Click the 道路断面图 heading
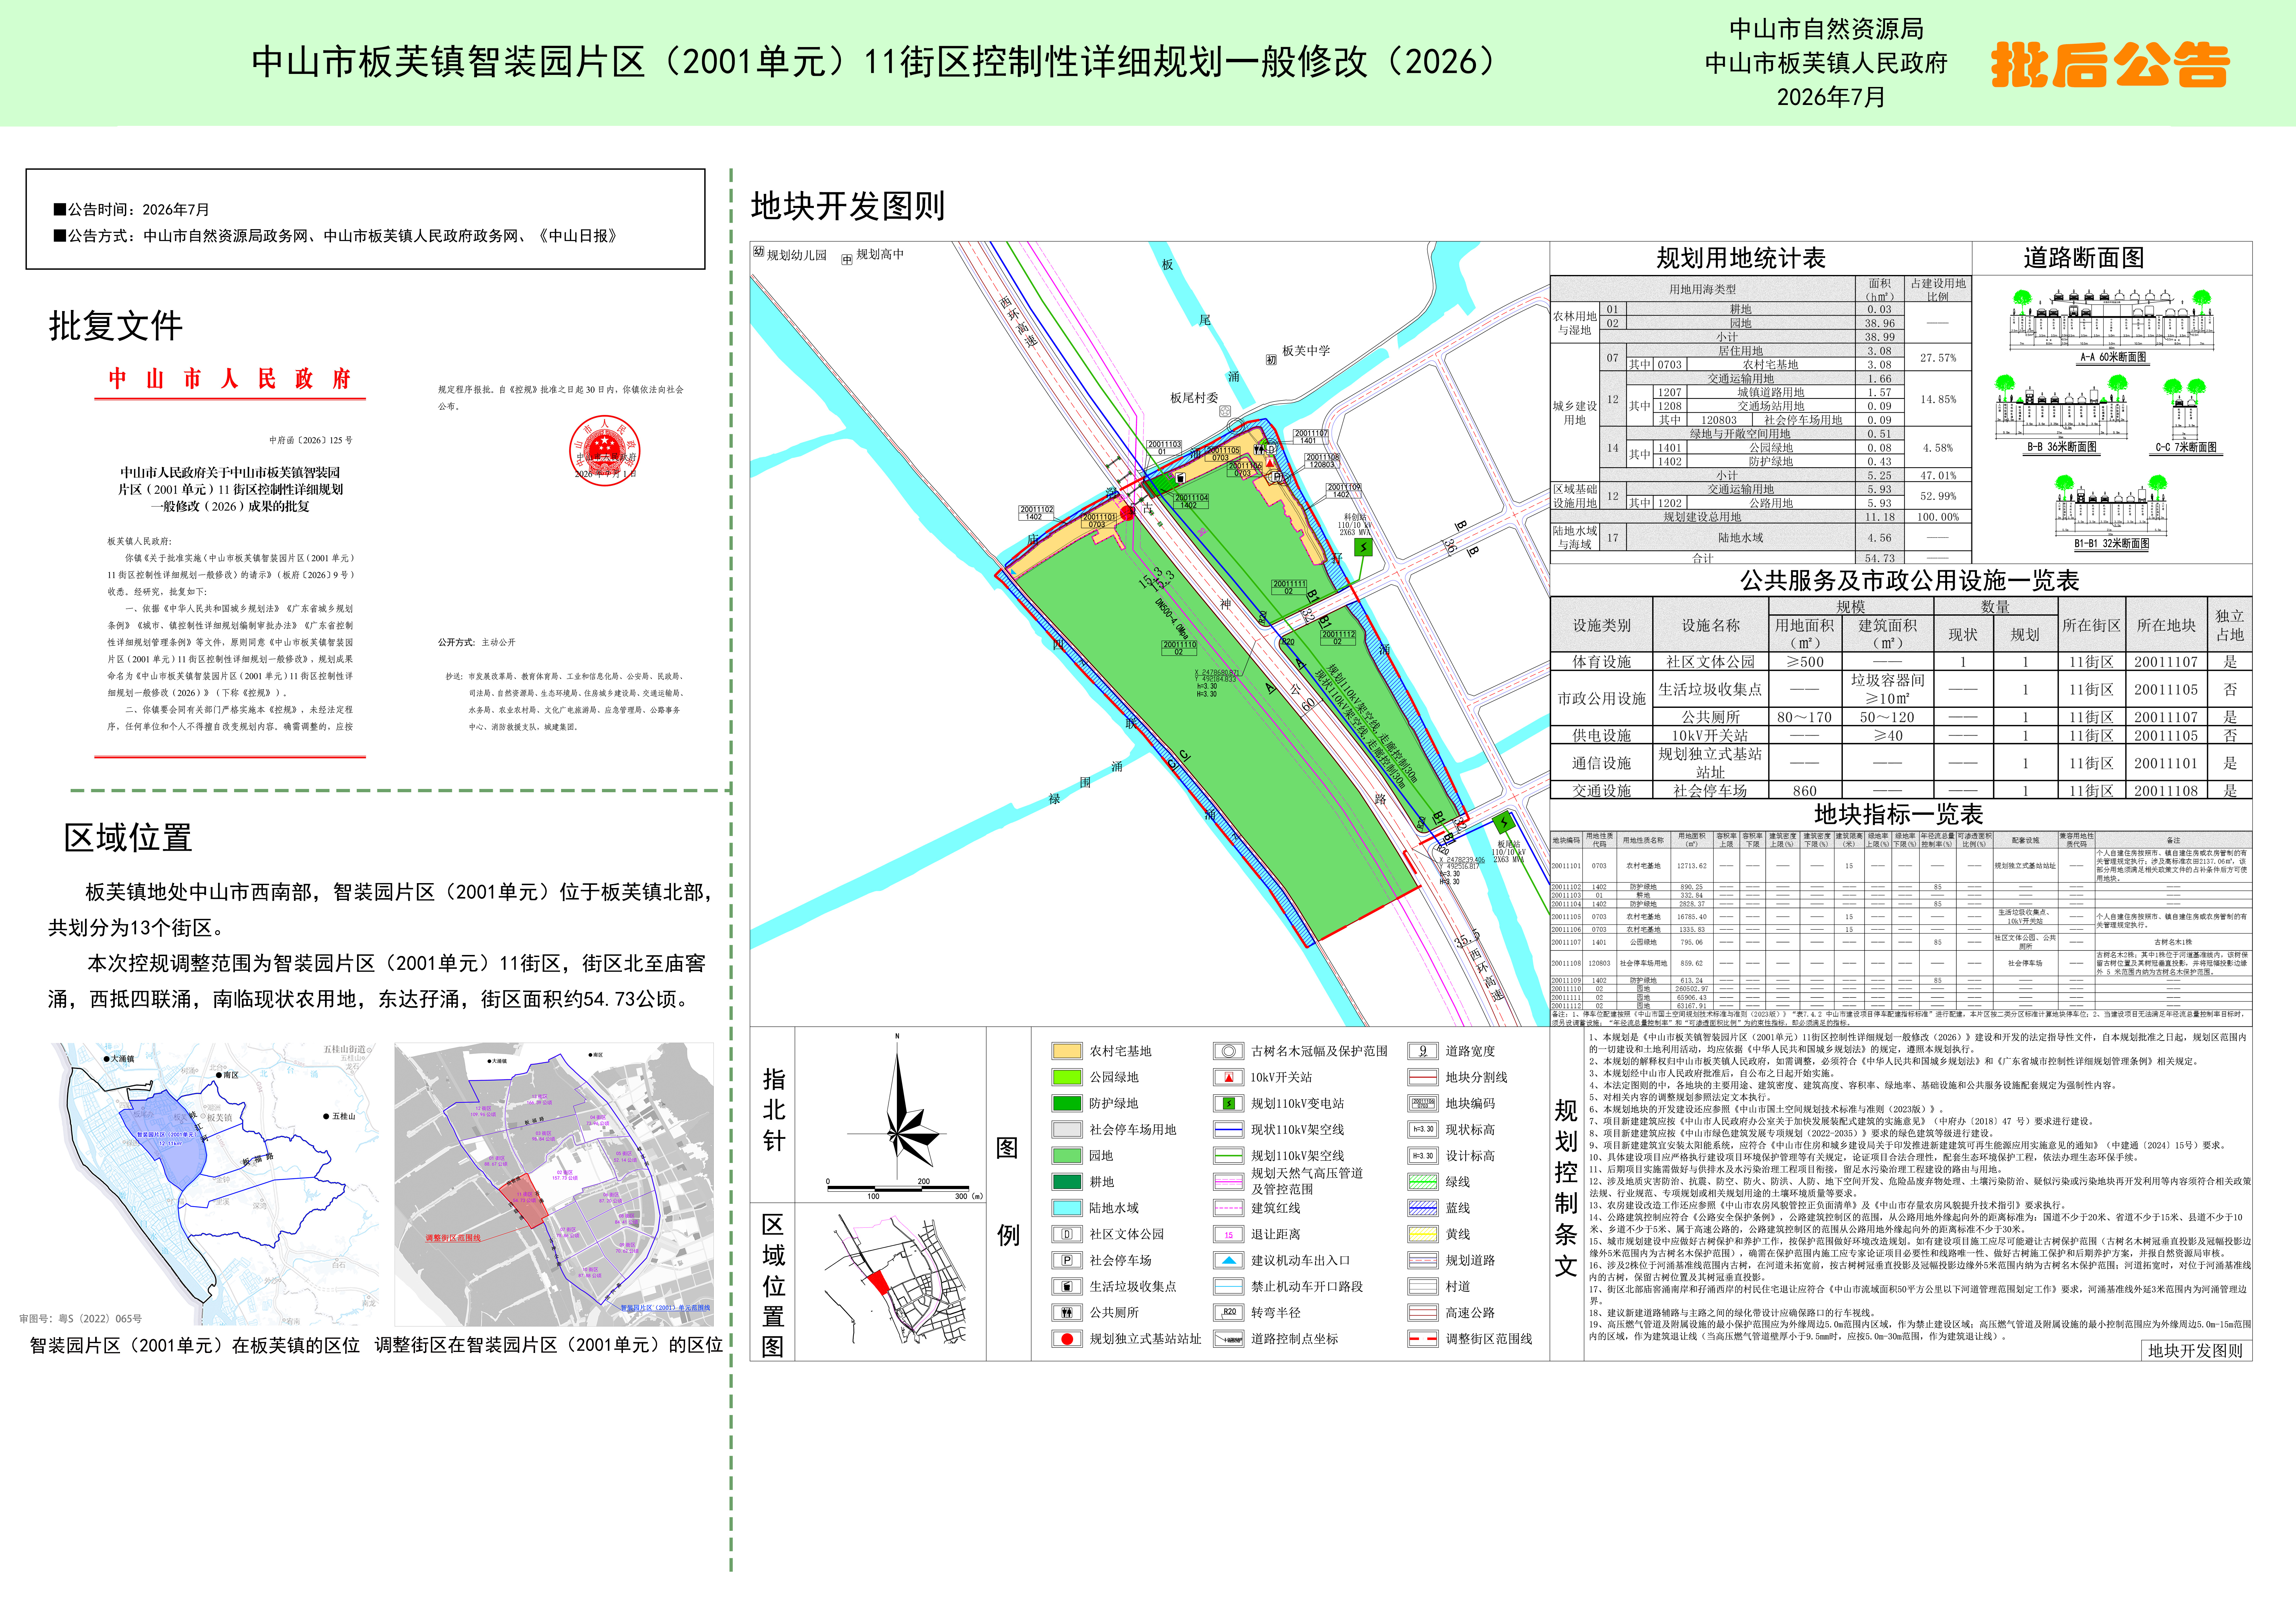 coord(2084,258)
